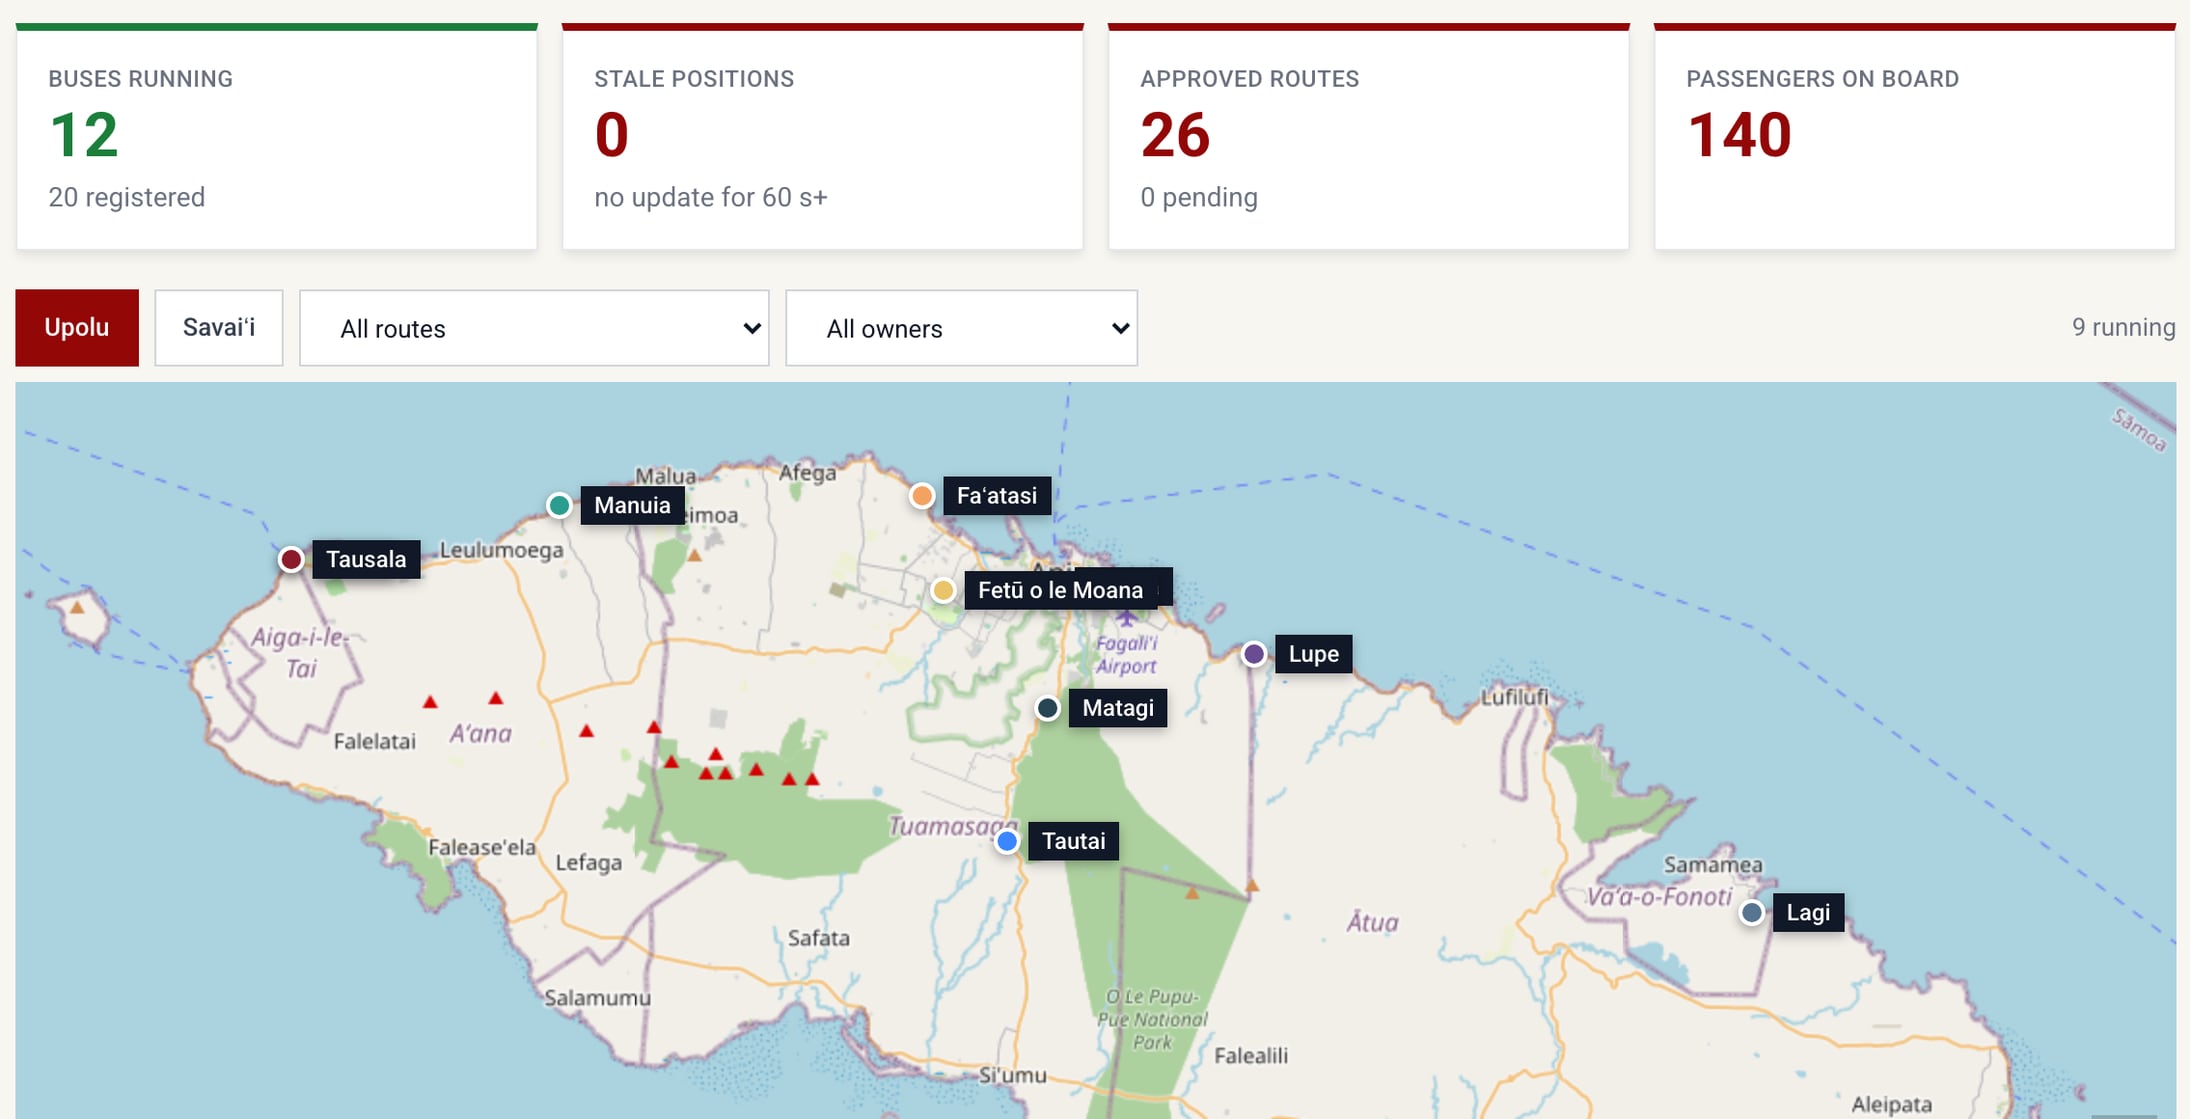
Task: Click the Tausala bus marker dot
Action: (291, 559)
